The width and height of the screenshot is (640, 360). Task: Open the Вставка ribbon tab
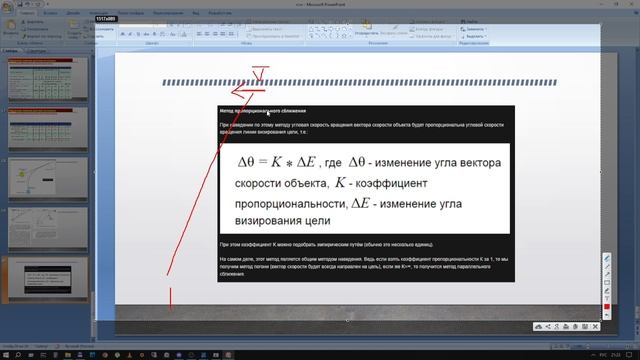(51, 13)
